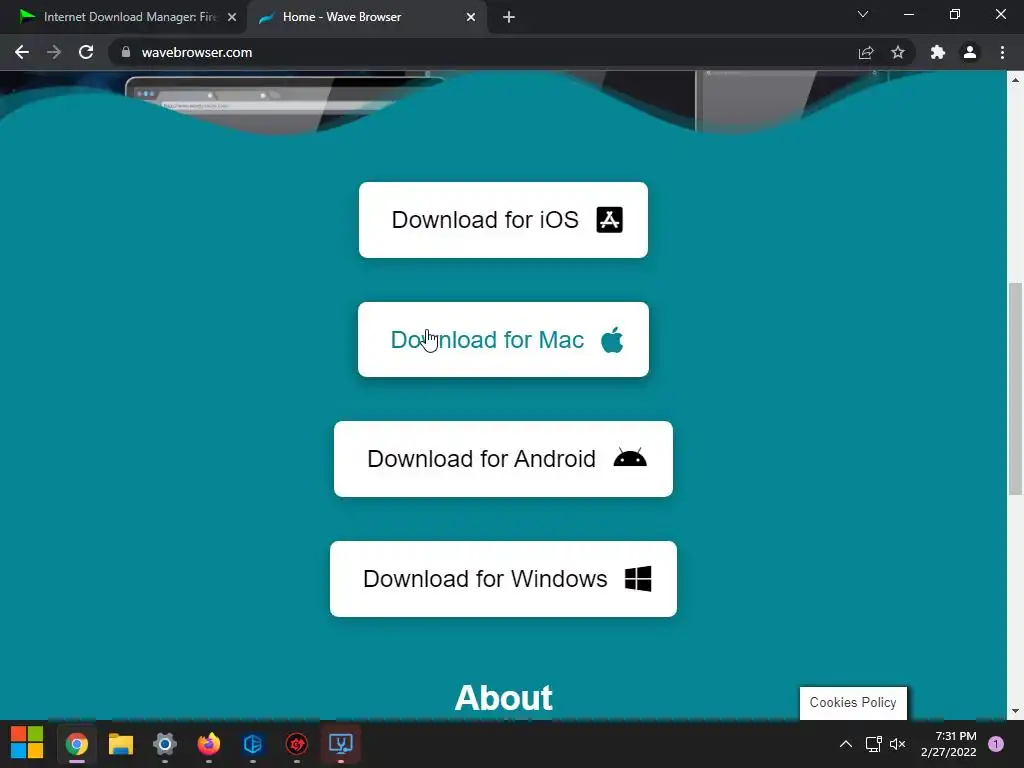This screenshot has width=1024, height=768.
Task: Minimize the browser window
Action: pos(909,14)
